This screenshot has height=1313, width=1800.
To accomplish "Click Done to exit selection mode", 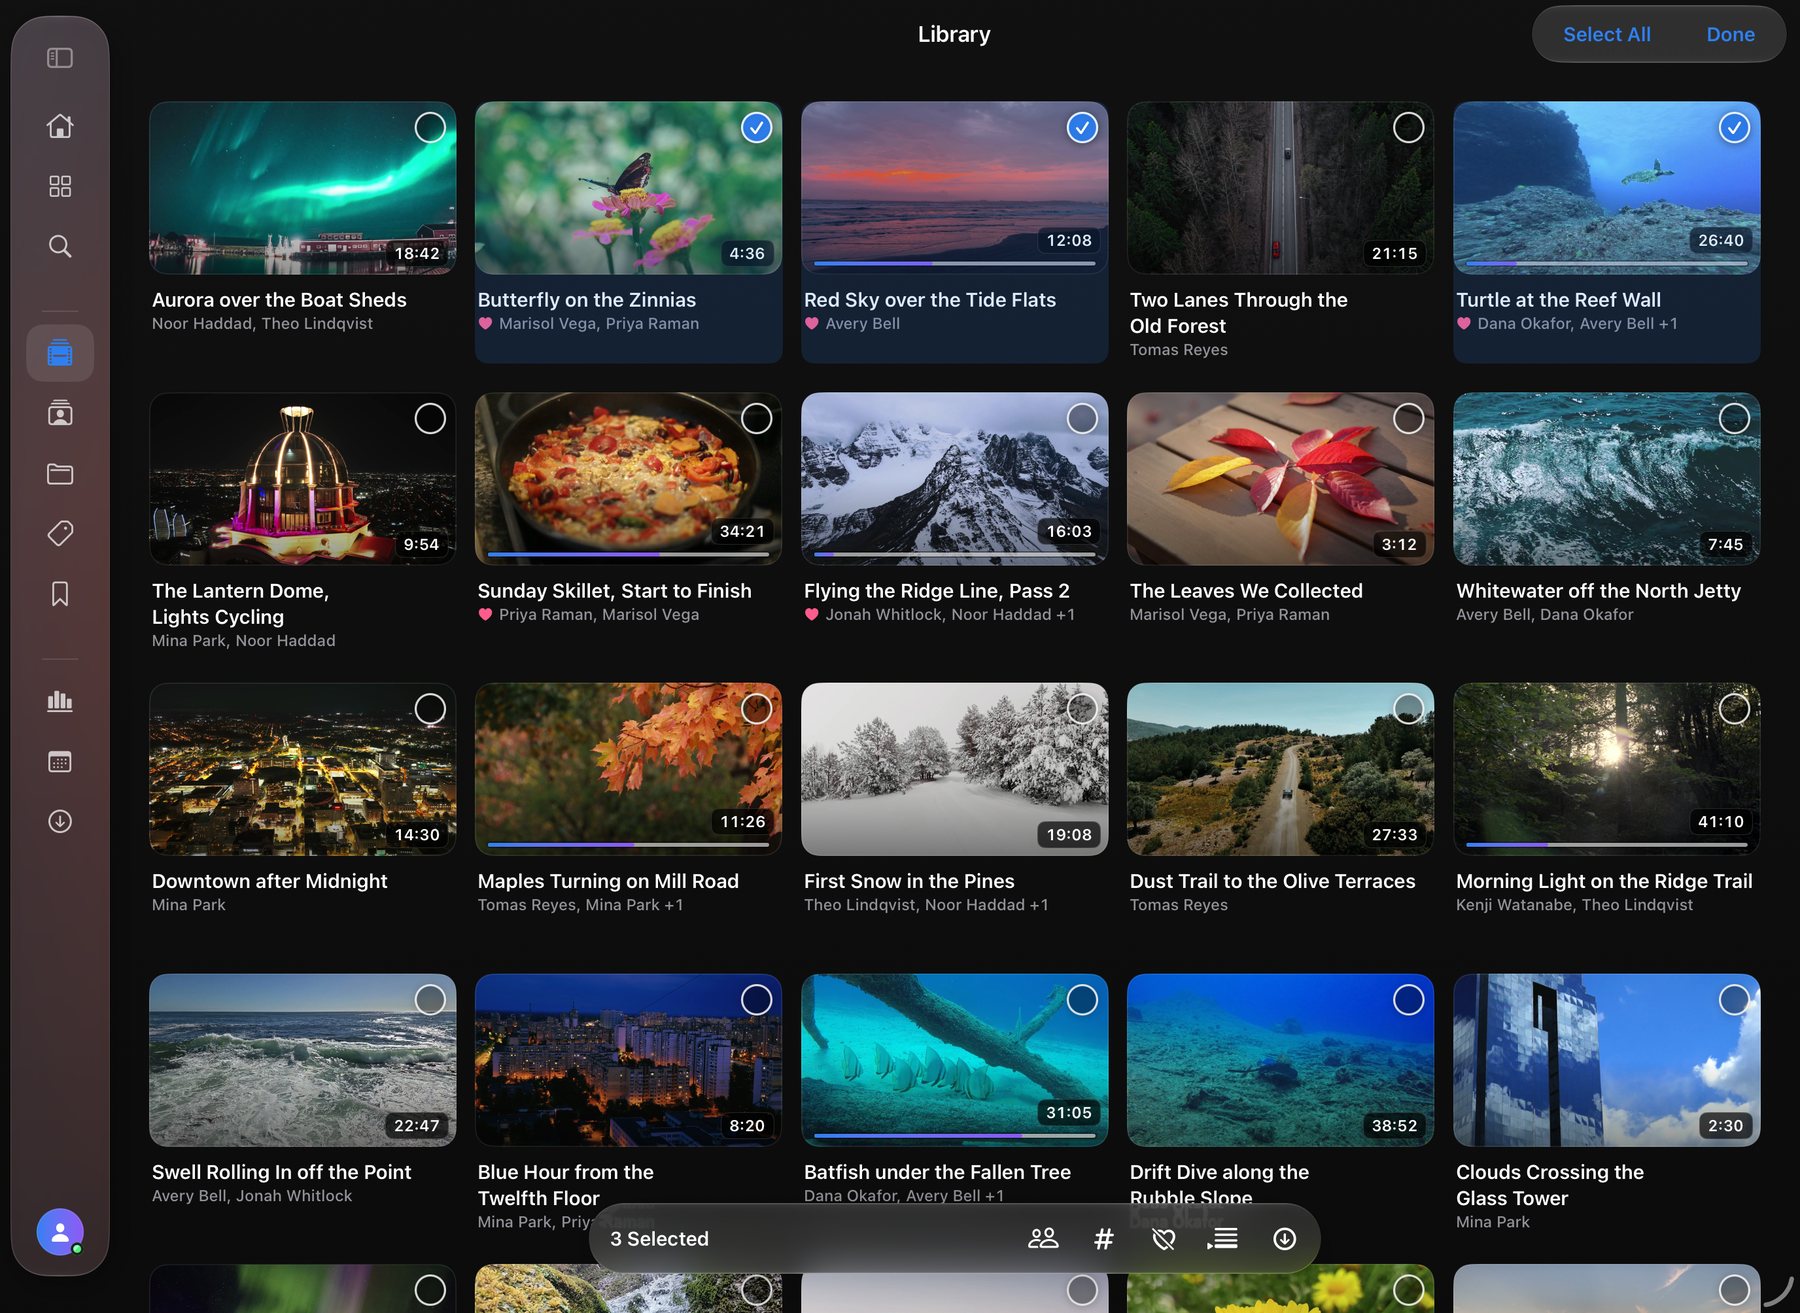I will click(1730, 34).
